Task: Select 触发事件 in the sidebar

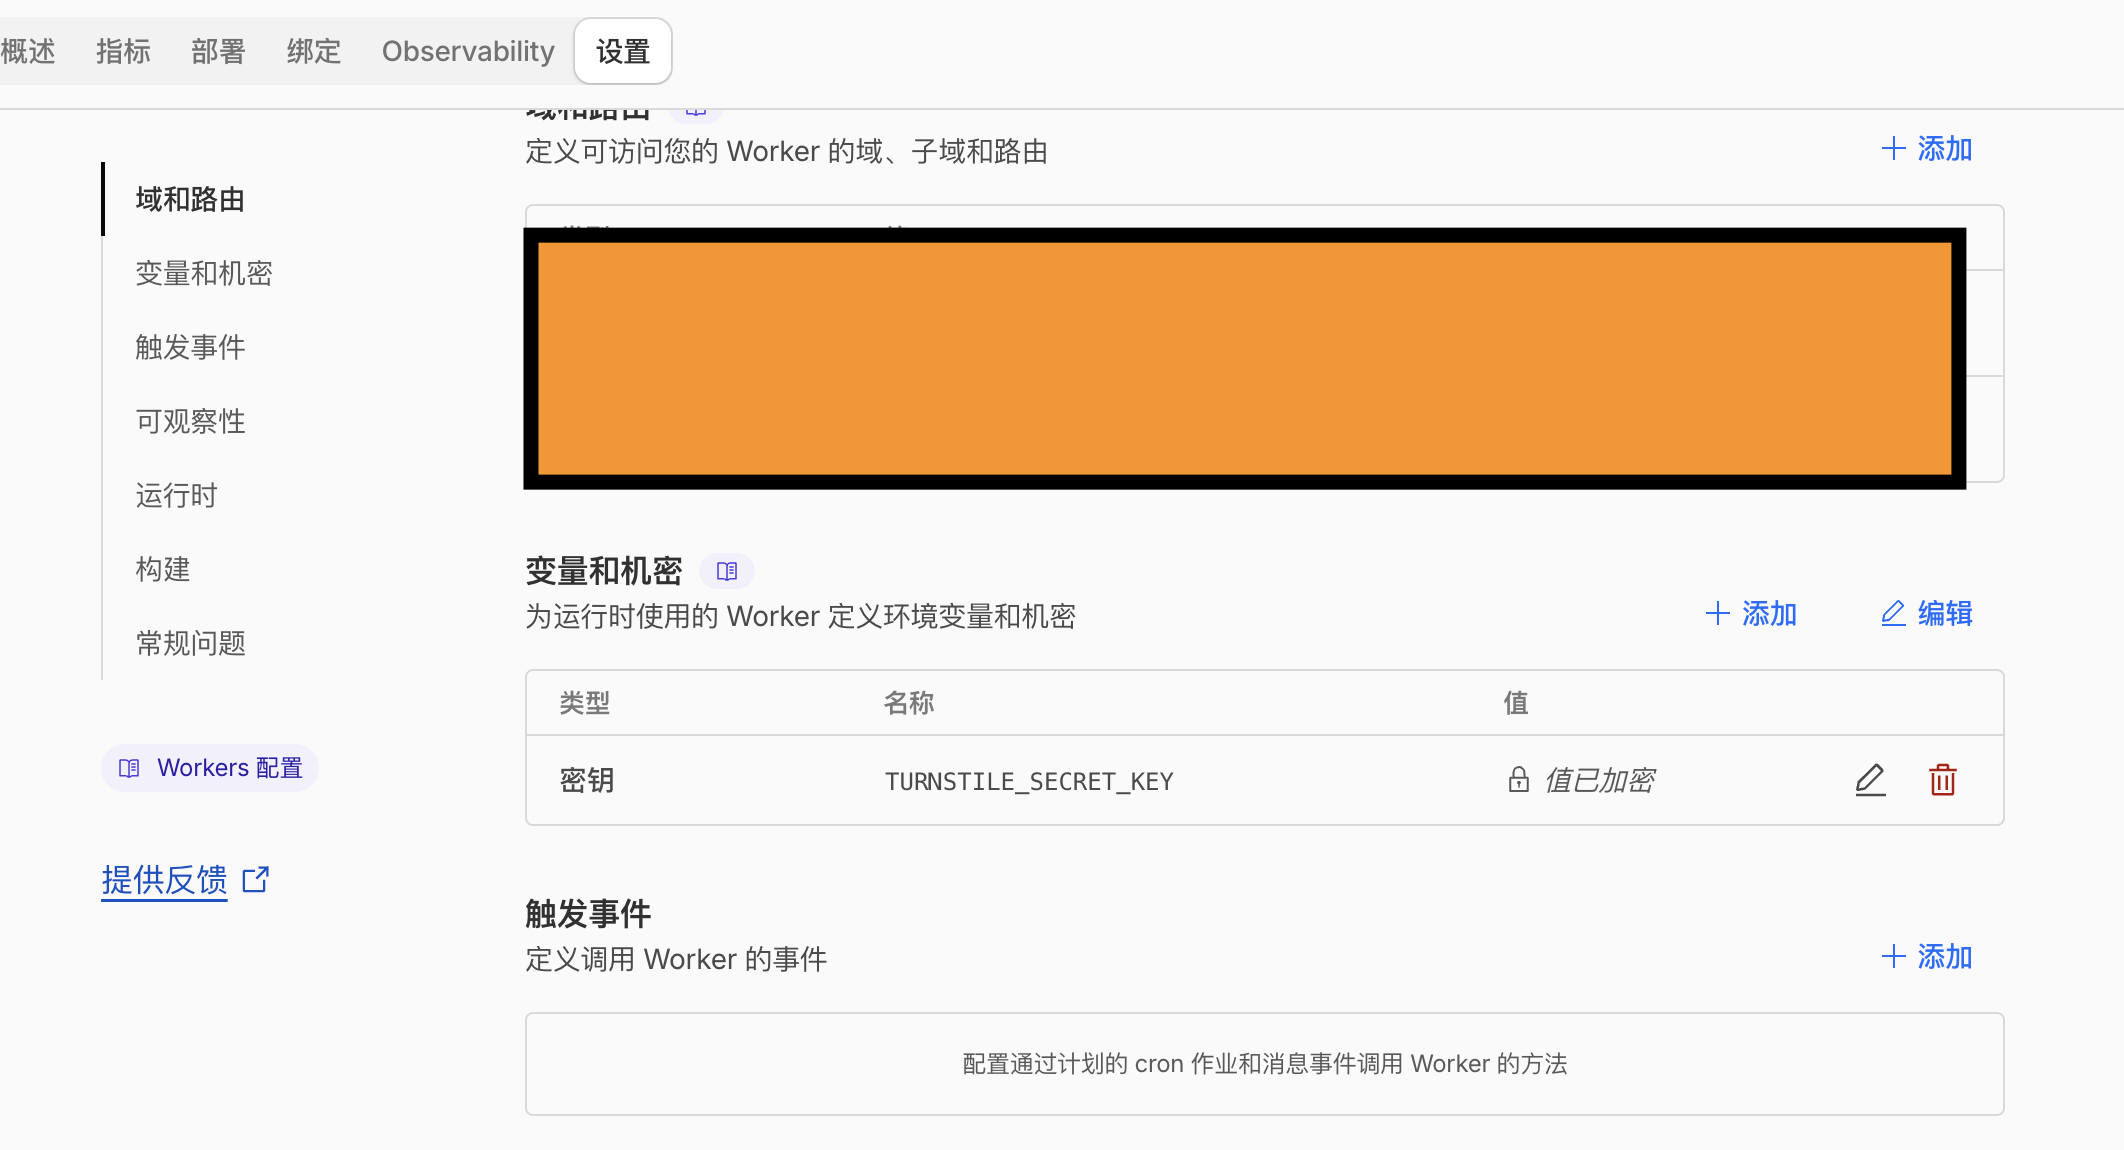Action: tap(190, 347)
